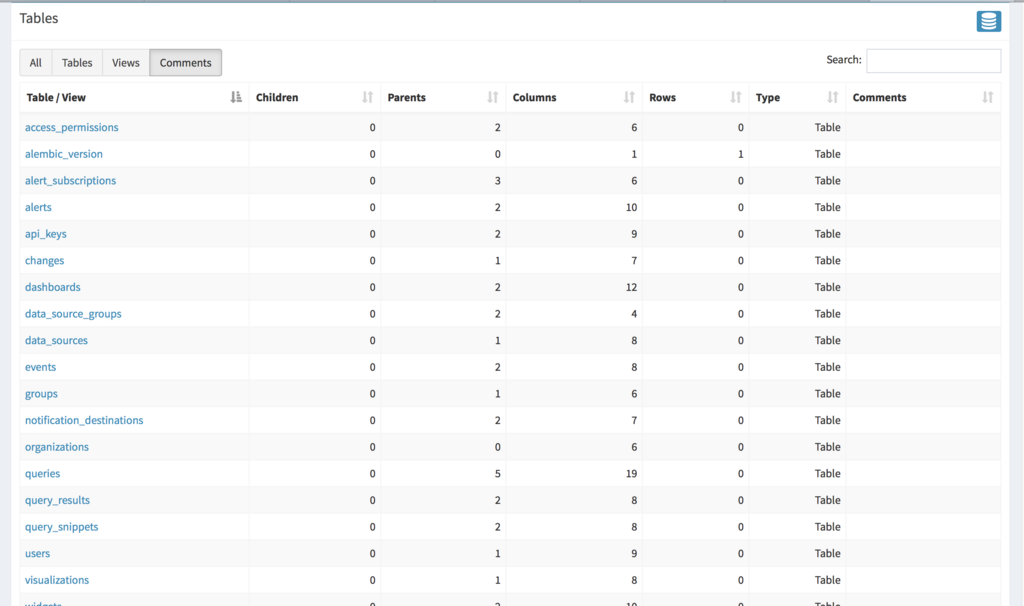Click Columns value 4 in data_source_groups row

click(x=634, y=314)
